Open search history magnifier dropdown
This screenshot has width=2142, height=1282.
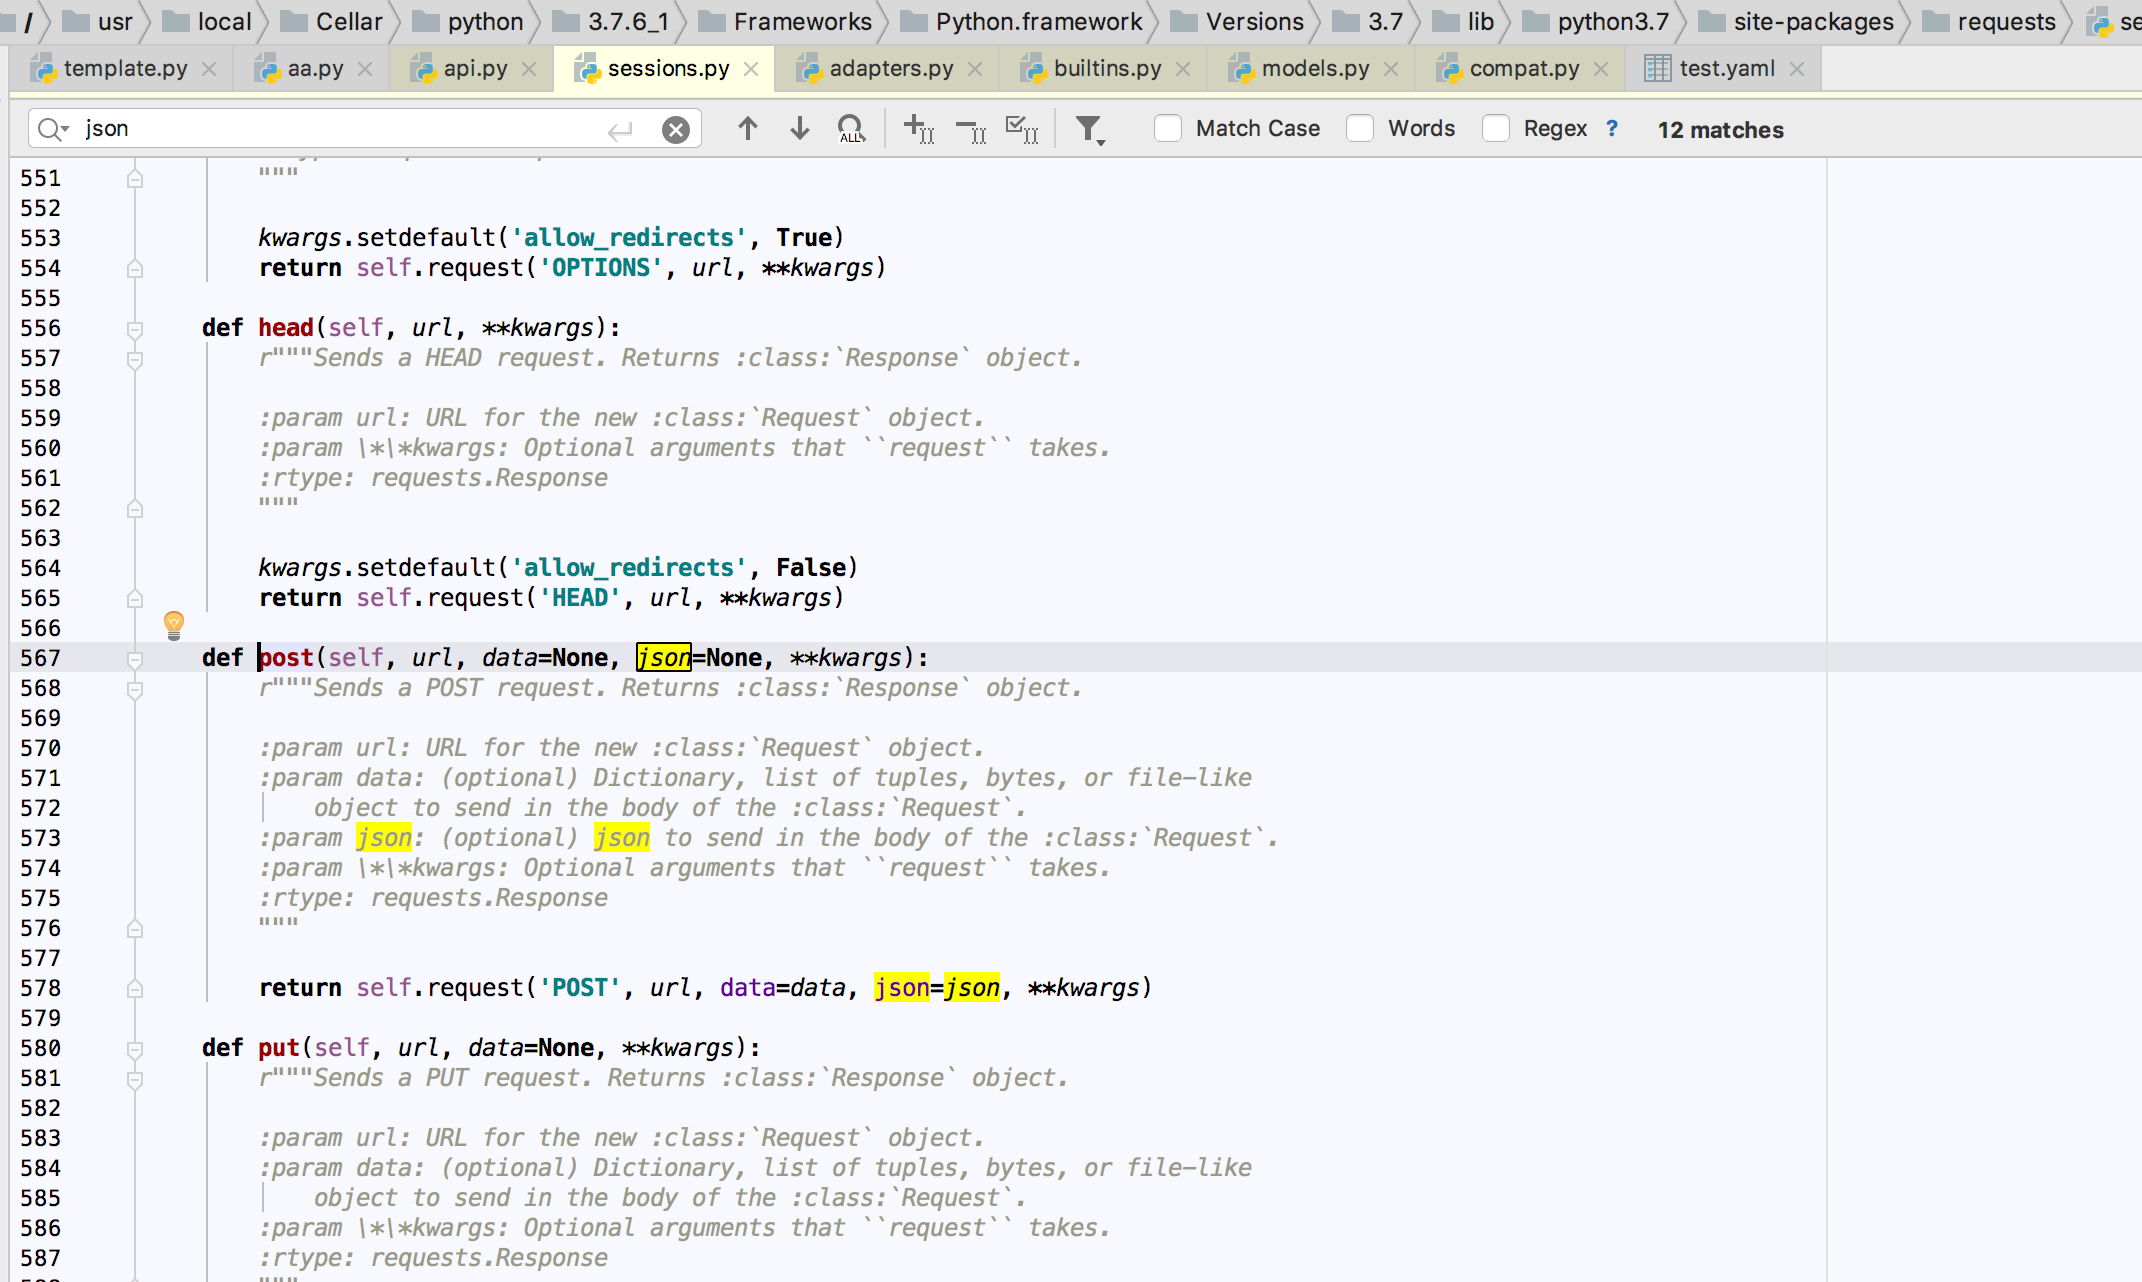coord(52,129)
